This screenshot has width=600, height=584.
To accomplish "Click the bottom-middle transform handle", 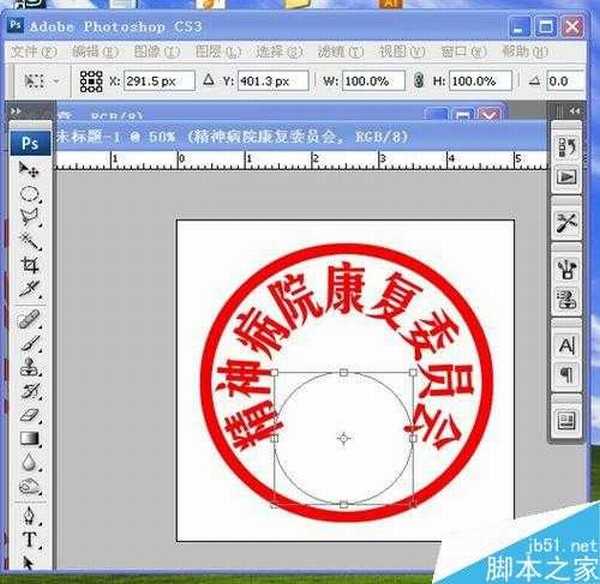I will coord(344,505).
